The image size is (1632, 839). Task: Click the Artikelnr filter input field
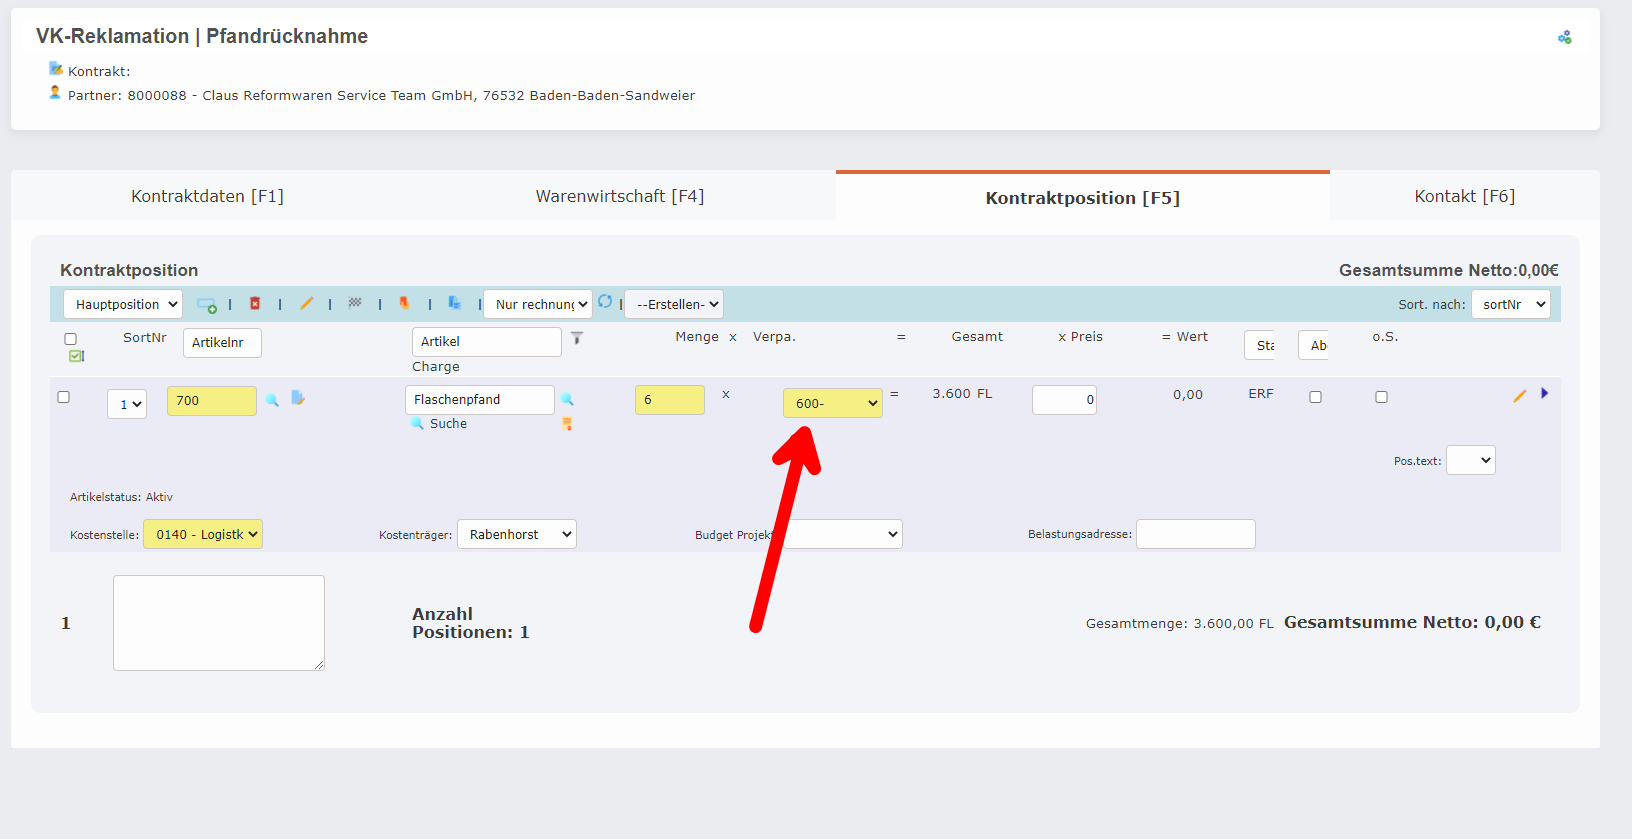click(x=222, y=342)
